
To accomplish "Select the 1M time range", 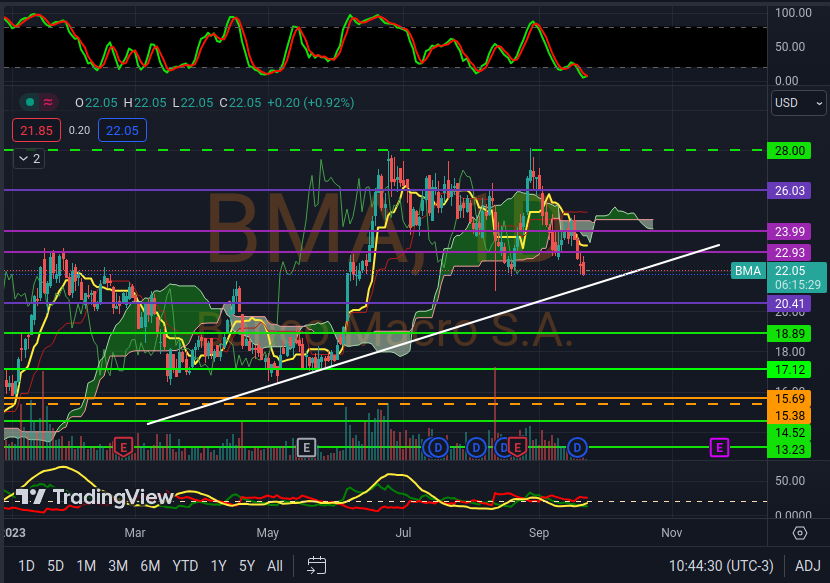I will (86, 566).
